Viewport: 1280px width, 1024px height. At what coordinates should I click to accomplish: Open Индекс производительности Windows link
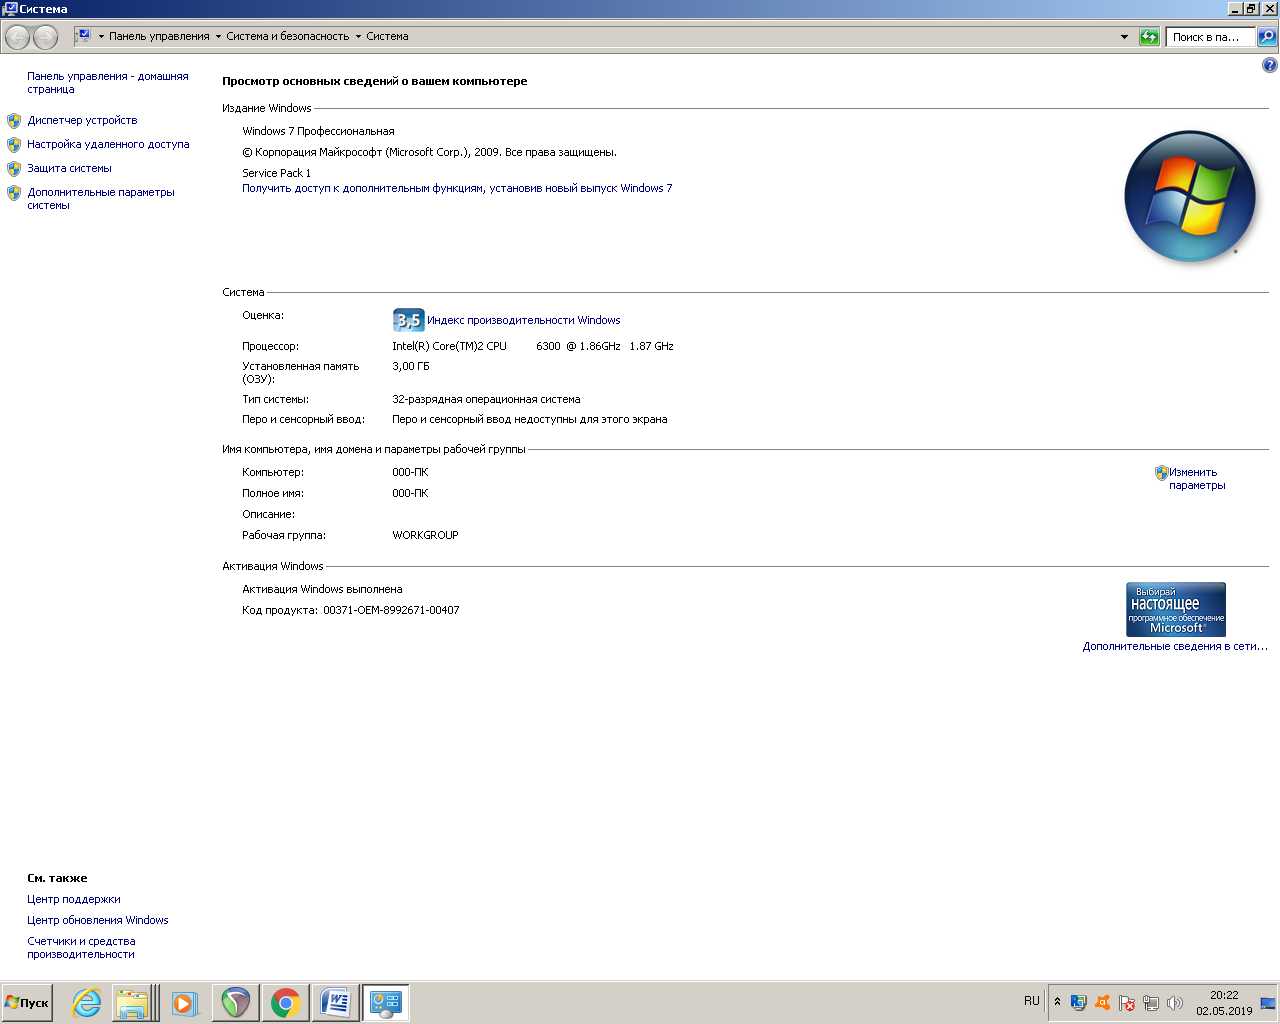click(x=524, y=320)
